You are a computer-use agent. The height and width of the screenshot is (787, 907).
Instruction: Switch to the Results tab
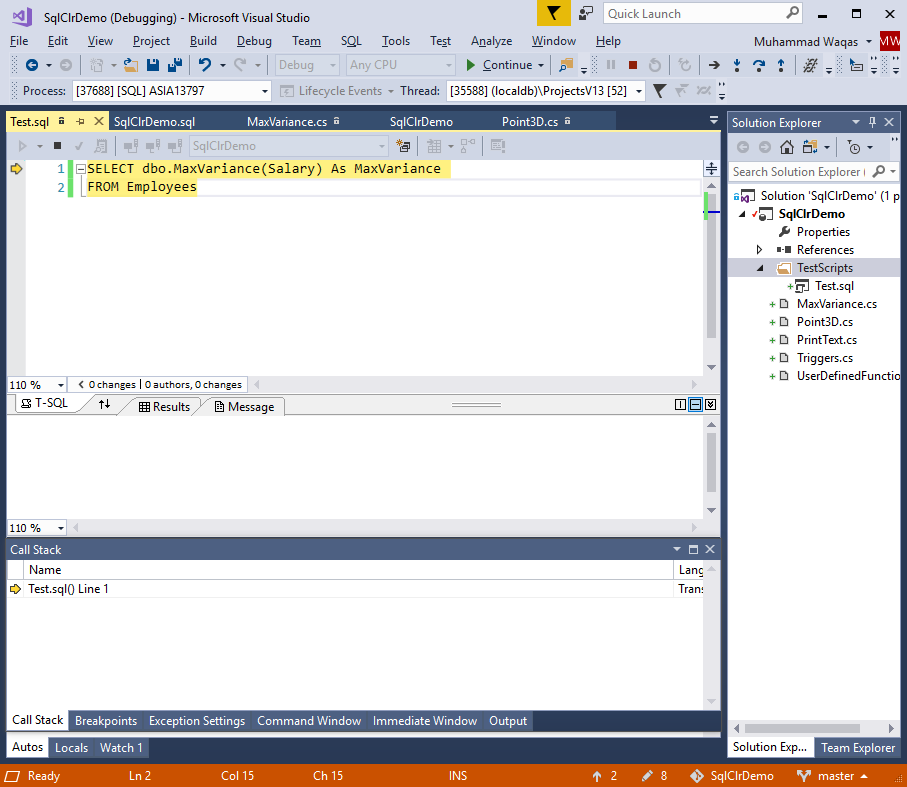click(164, 407)
